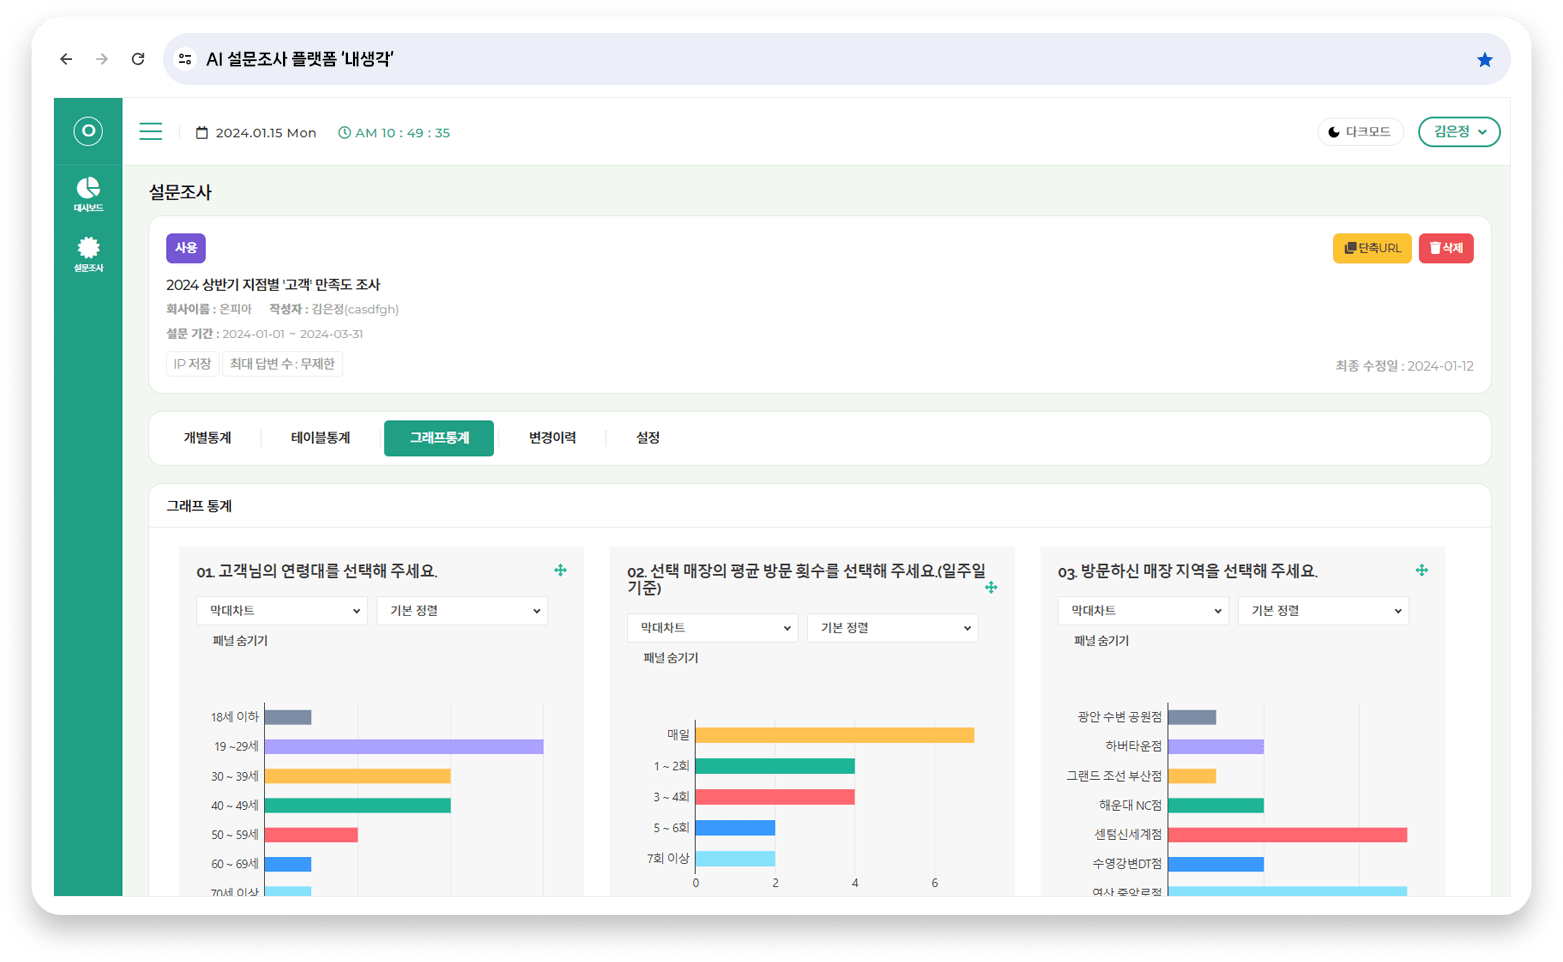Click the 작성자 : 김은정(casdfgh) text
The width and height of the screenshot is (1563, 962).
(x=334, y=309)
